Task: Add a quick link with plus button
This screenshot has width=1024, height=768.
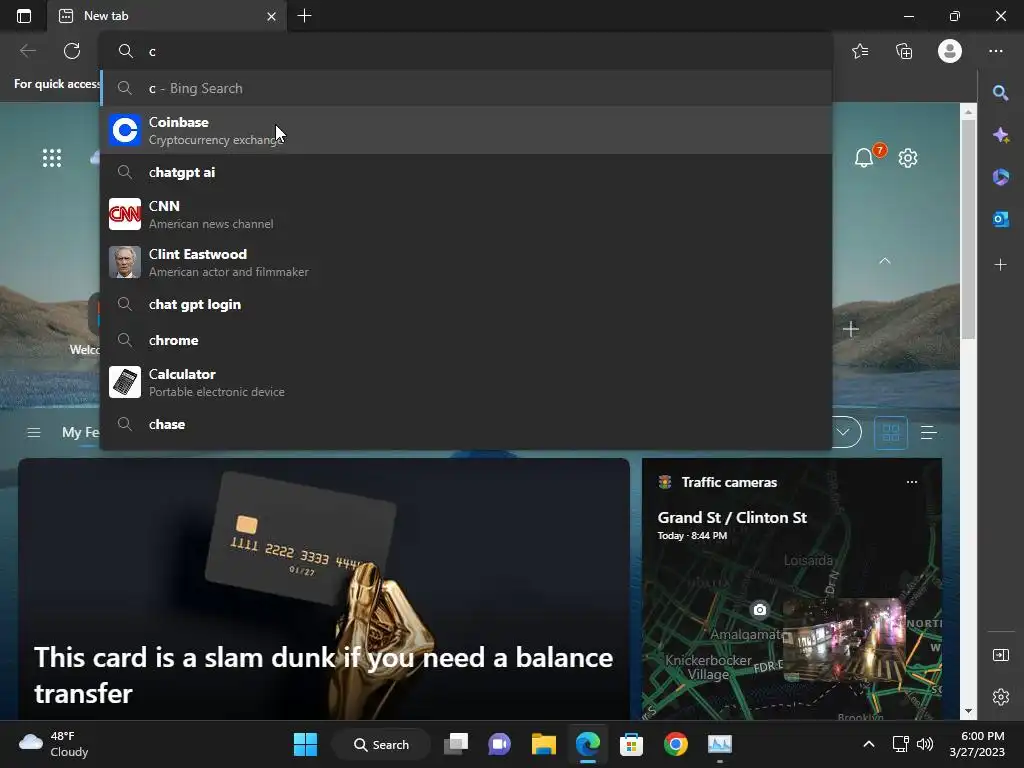Action: click(850, 329)
